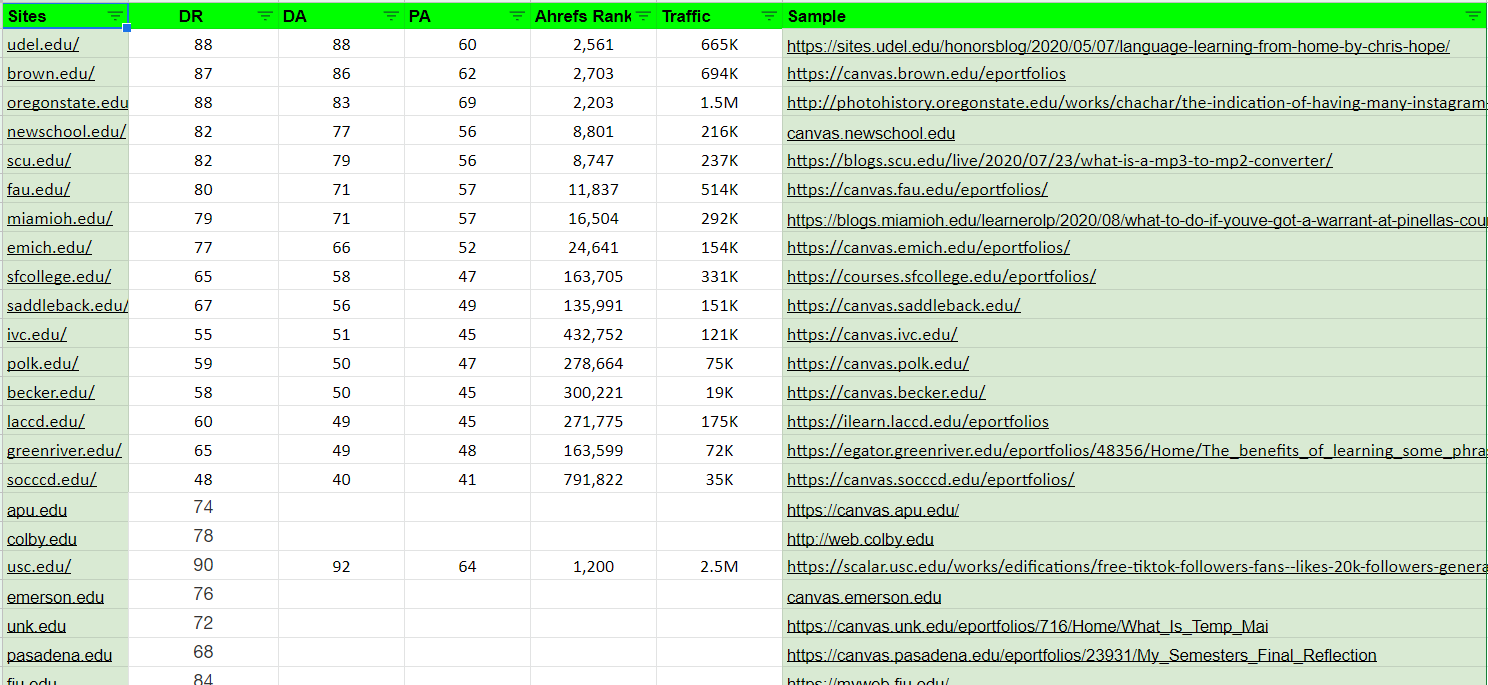Open the scalar.usc.edu tiktok sample link
Screen dimensions: 1488x685
coord(1137,567)
